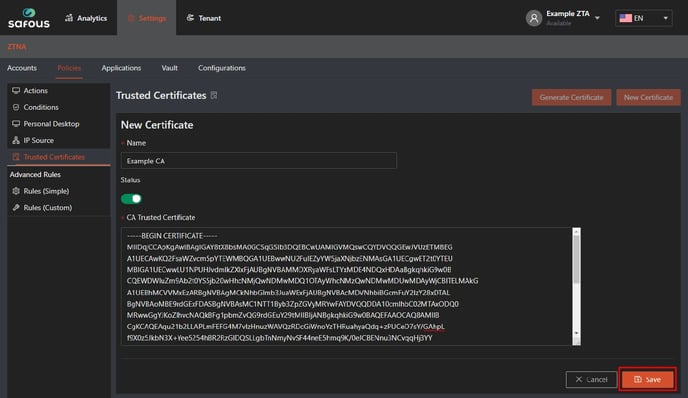688x398 pixels.
Task: Switch to the Policies tab
Action: [69, 68]
